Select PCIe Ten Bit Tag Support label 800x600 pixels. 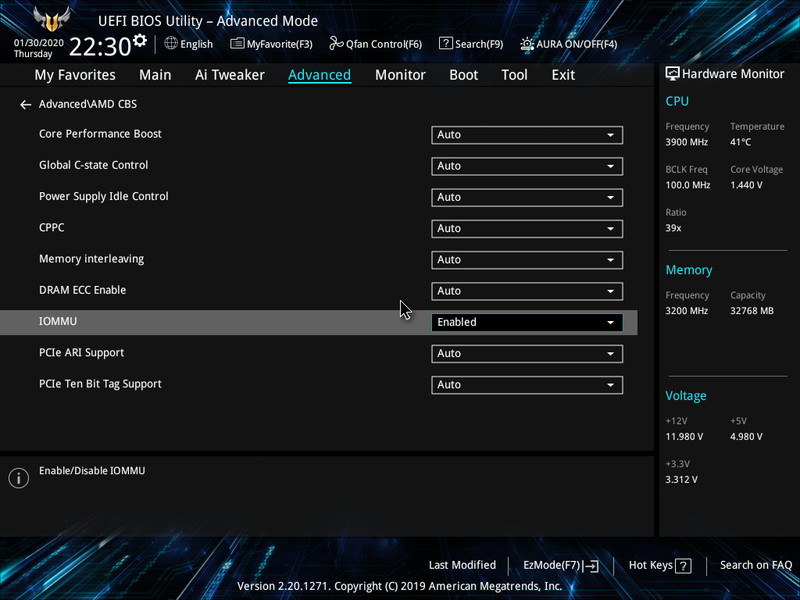tap(100, 384)
